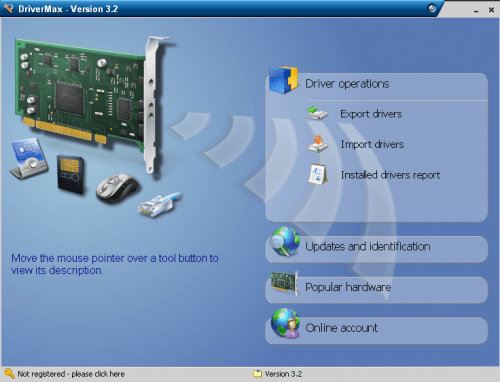Click the Installed drivers report document icon
This screenshot has height=382, width=500.
(318, 174)
